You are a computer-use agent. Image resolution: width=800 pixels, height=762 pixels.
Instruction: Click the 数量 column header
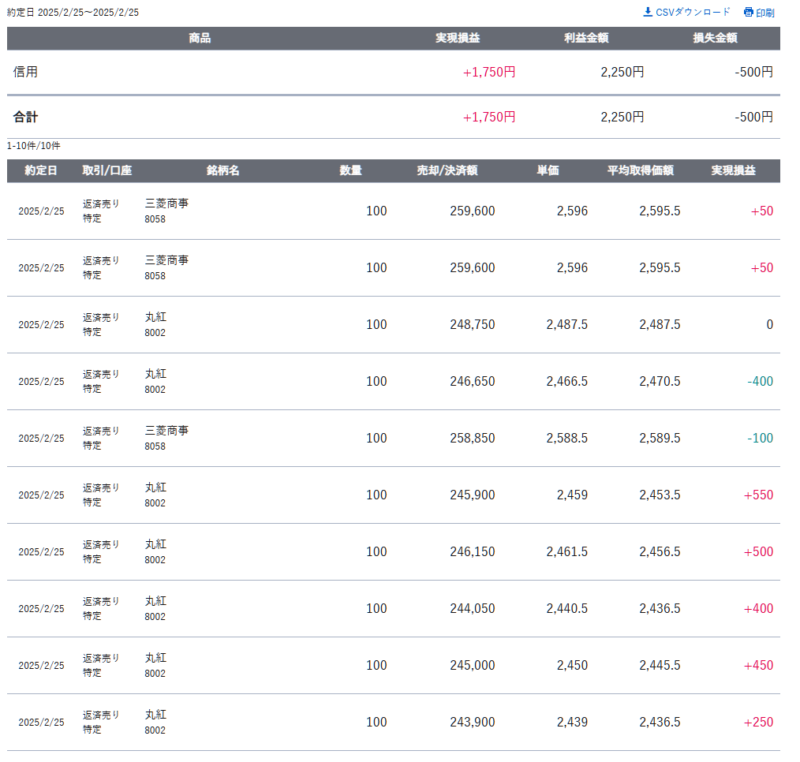(350, 170)
